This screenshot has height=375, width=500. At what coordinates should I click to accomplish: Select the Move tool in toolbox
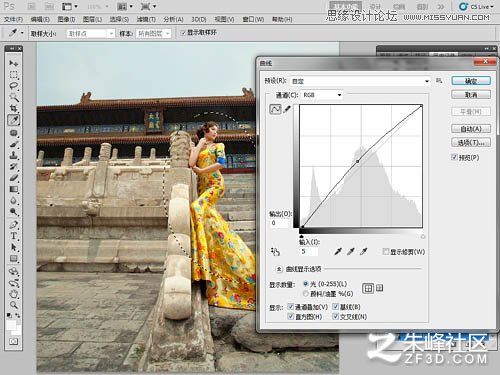(14, 63)
